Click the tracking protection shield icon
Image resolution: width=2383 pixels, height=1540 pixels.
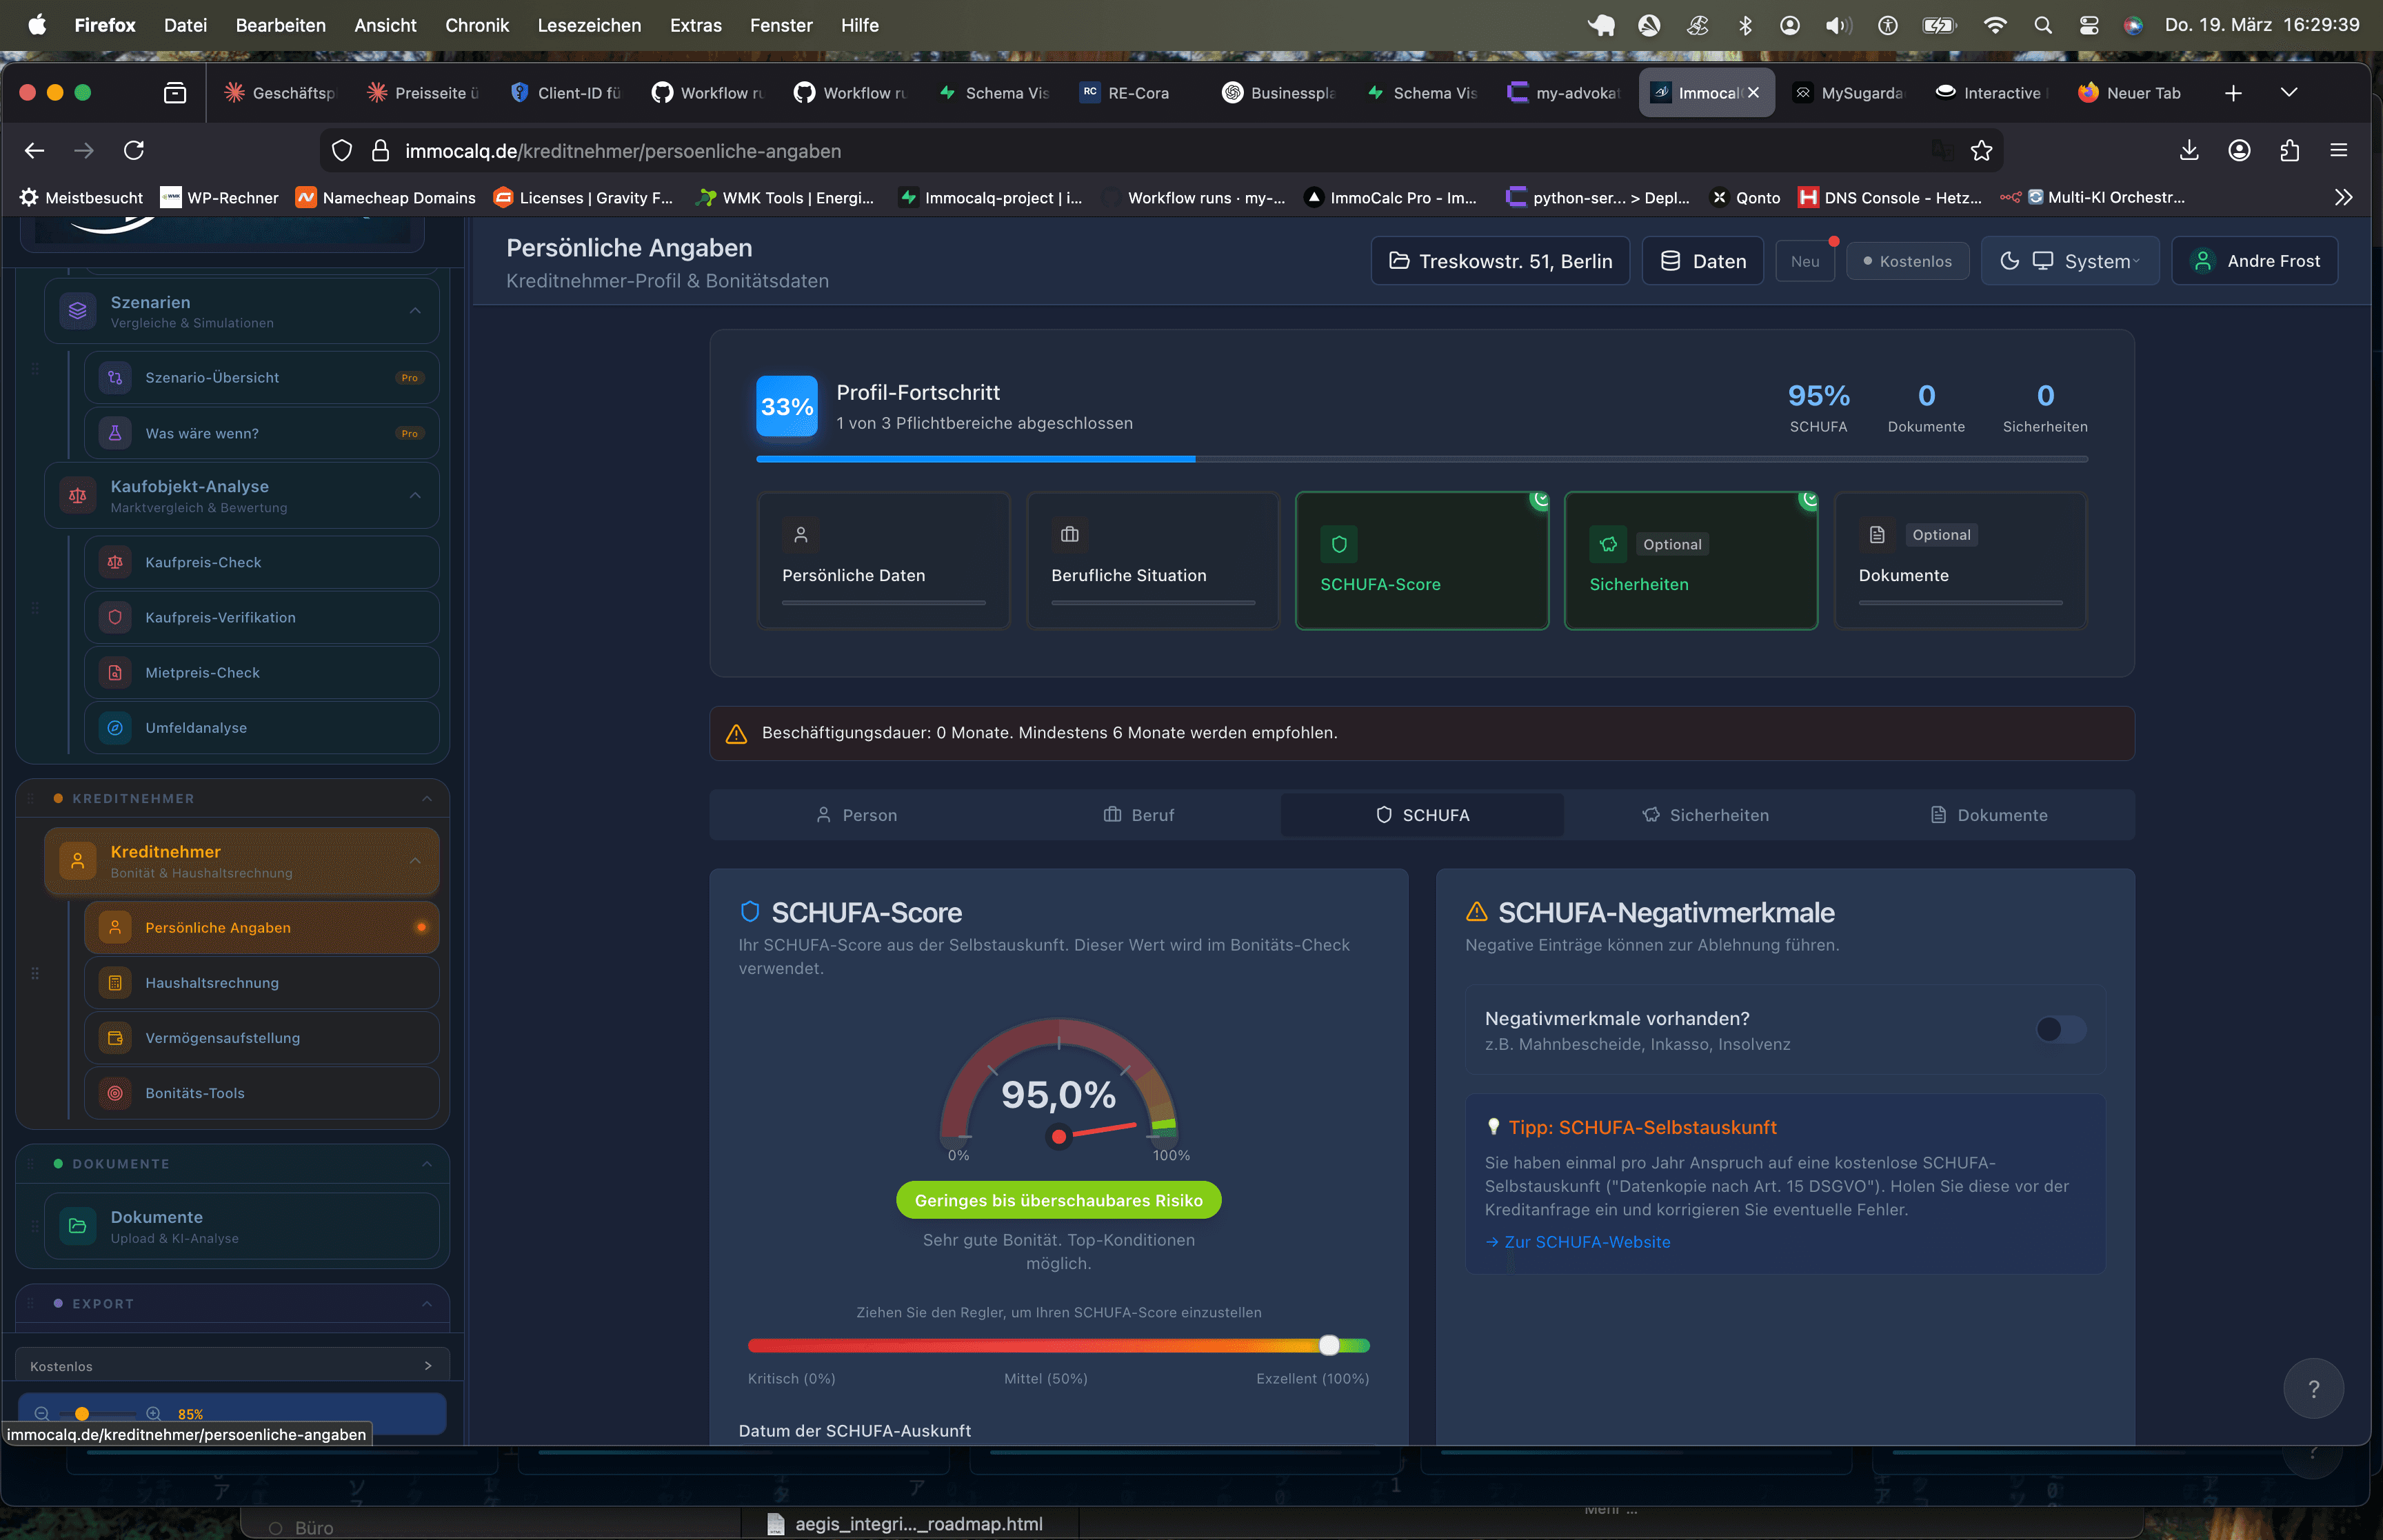coord(342,151)
